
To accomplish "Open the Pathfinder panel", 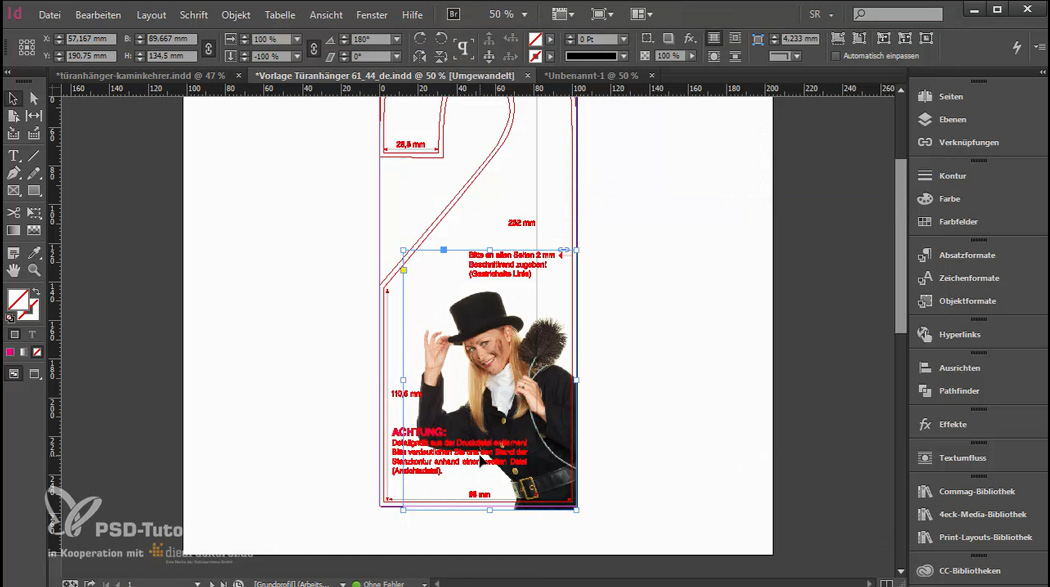I will [x=958, y=391].
